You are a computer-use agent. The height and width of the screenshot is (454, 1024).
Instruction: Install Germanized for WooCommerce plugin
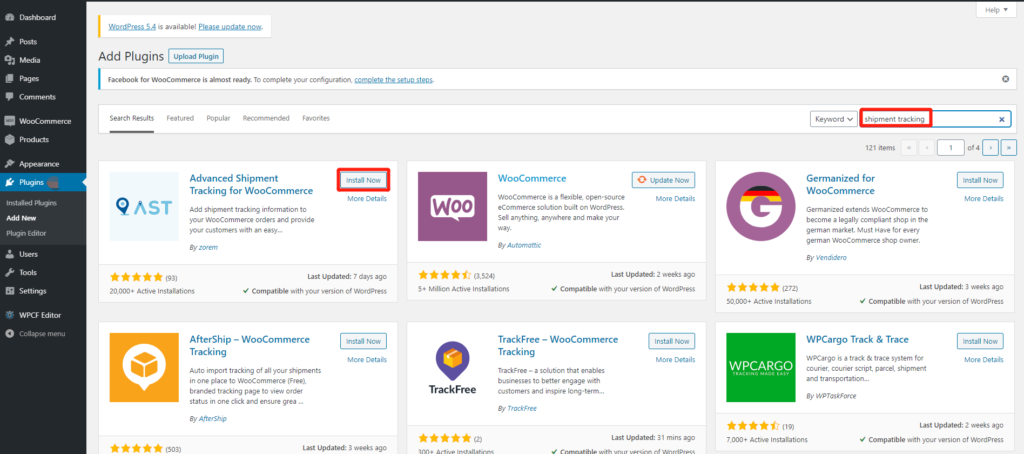pyautogui.click(x=980, y=180)
